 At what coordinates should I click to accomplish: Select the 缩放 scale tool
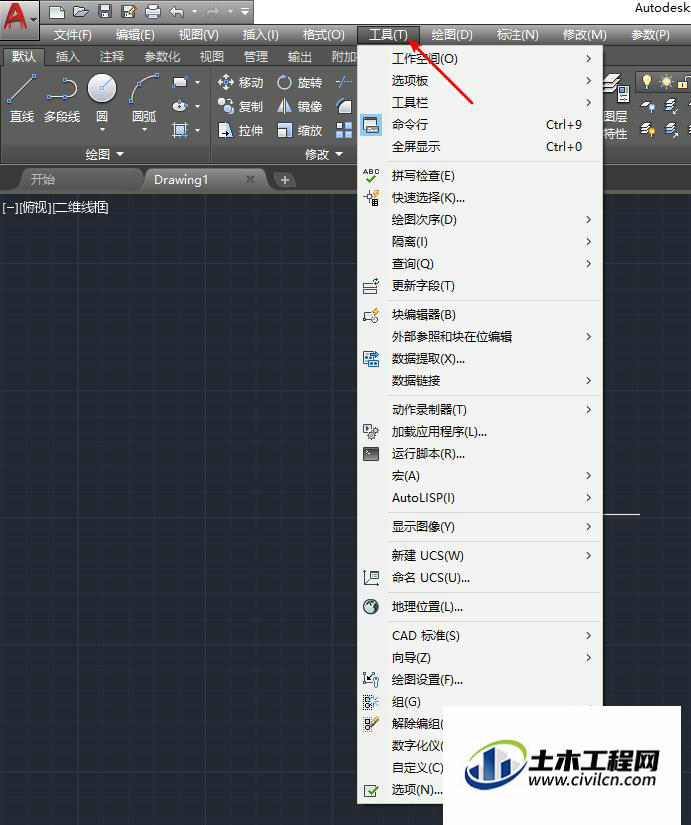(299, 130)
